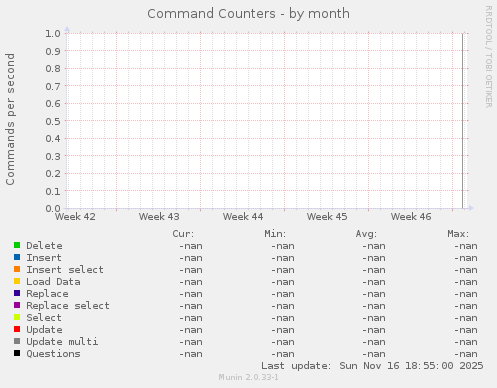Click the 0.0 y-axis value
Image resolution: width=497 pixels, height=388 pixels.
53,208
